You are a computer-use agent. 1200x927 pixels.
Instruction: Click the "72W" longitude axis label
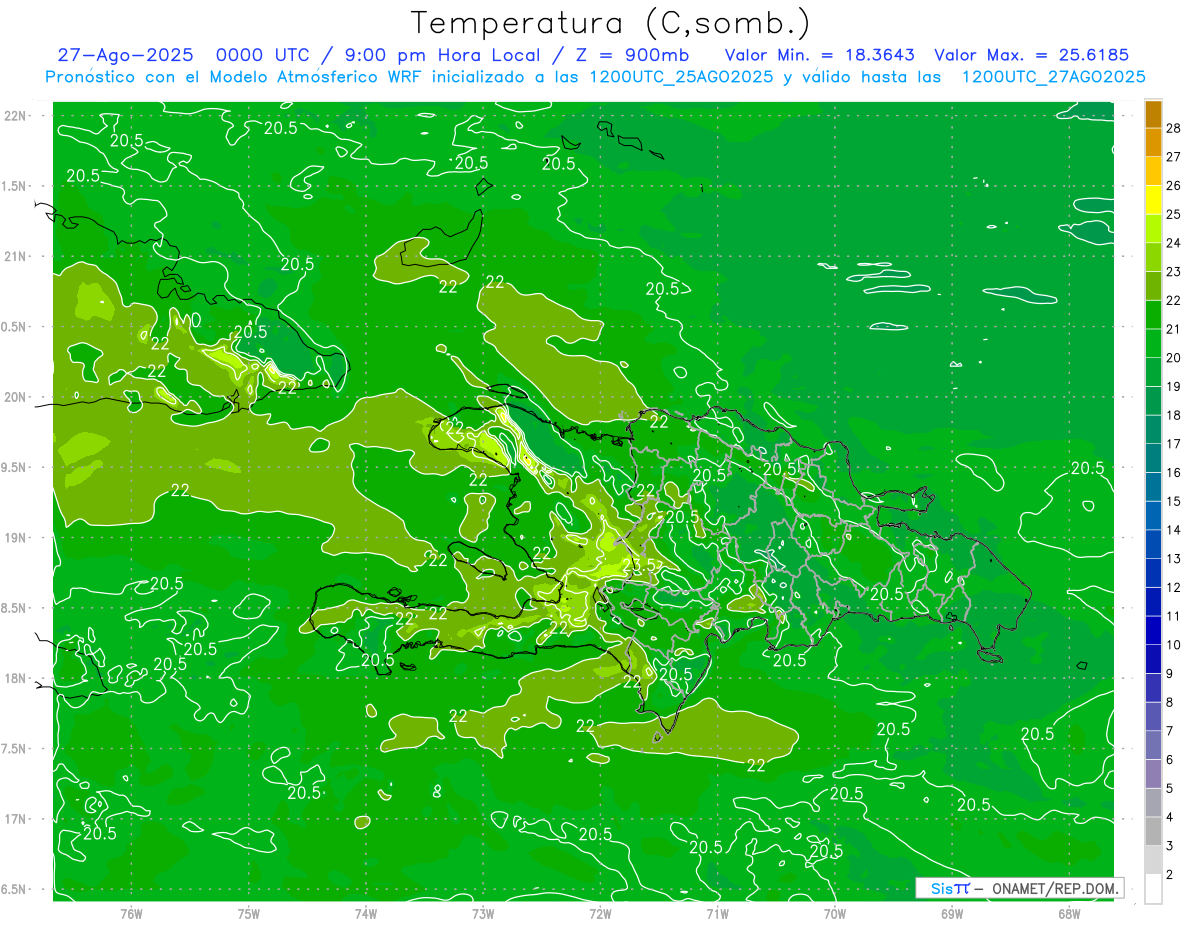click(600, 914)
